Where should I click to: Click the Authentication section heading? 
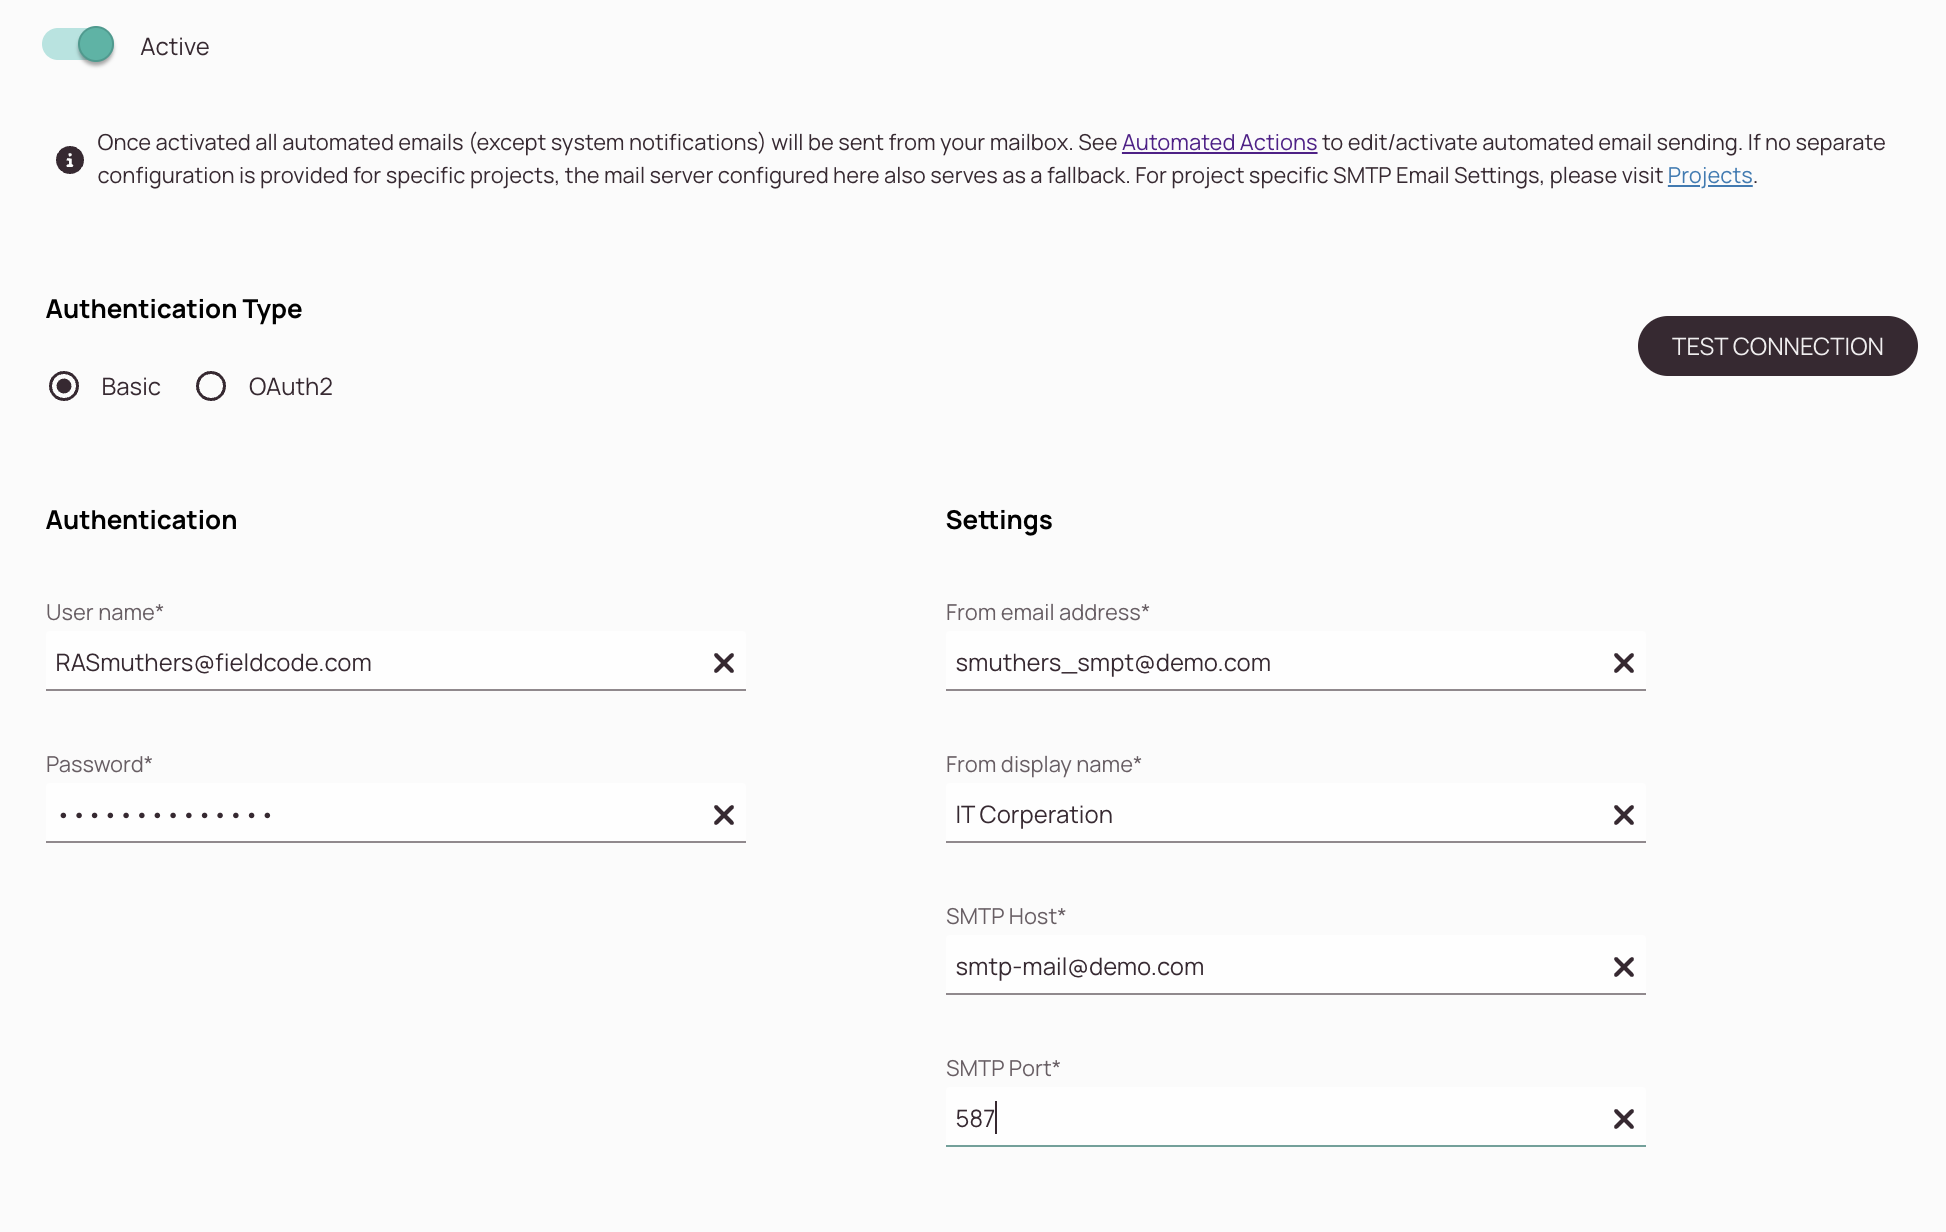click(x=141, y=520)
